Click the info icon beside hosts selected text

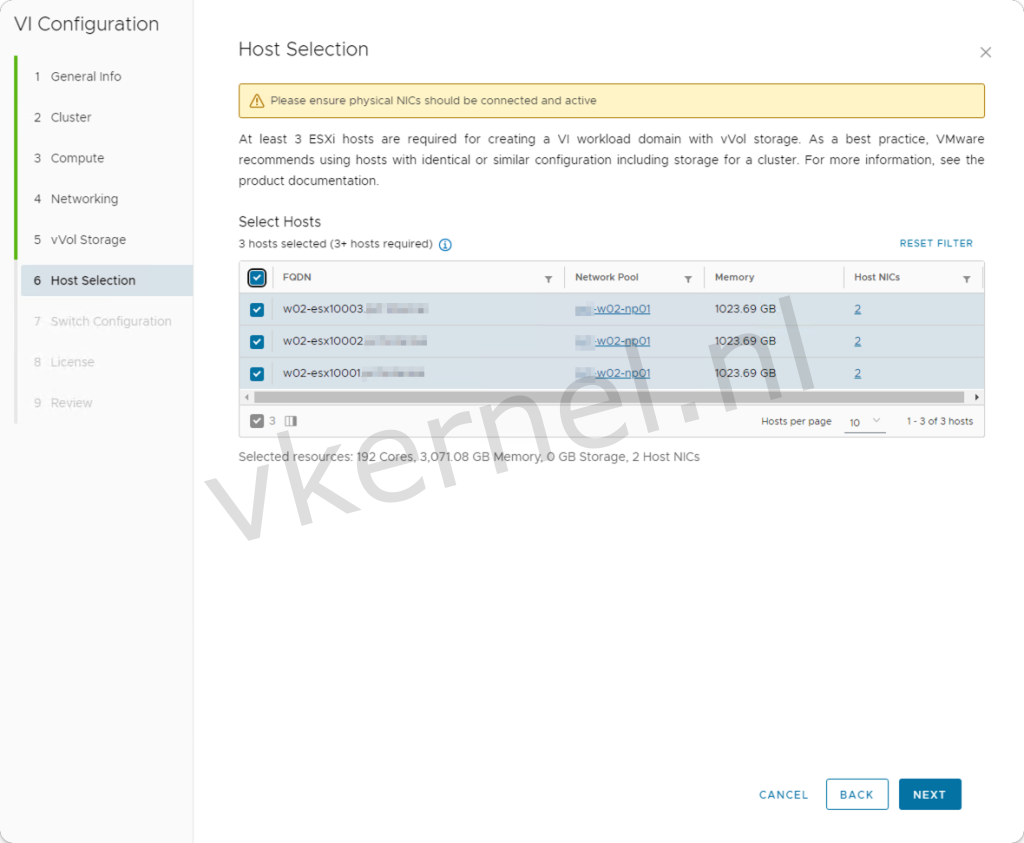pos(445,244)
